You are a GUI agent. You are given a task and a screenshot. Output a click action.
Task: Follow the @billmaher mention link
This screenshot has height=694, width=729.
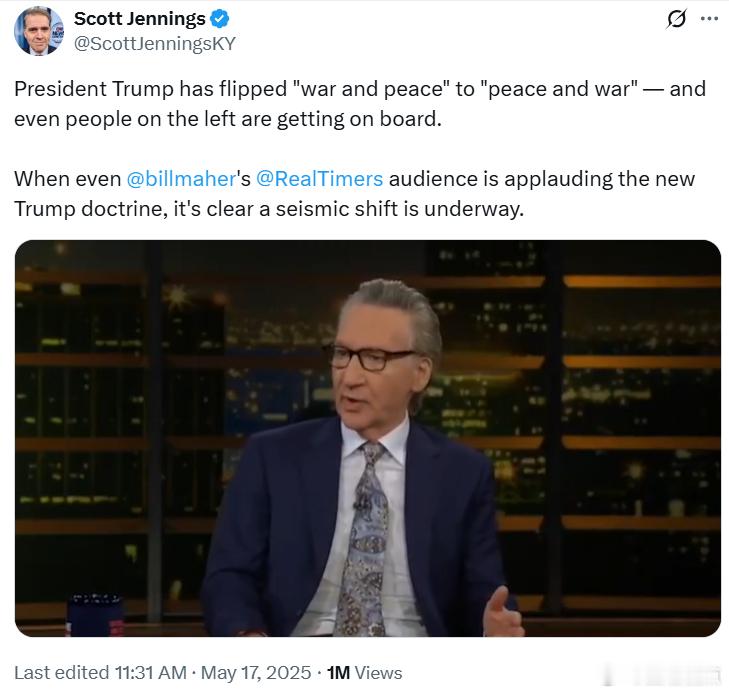181,179
